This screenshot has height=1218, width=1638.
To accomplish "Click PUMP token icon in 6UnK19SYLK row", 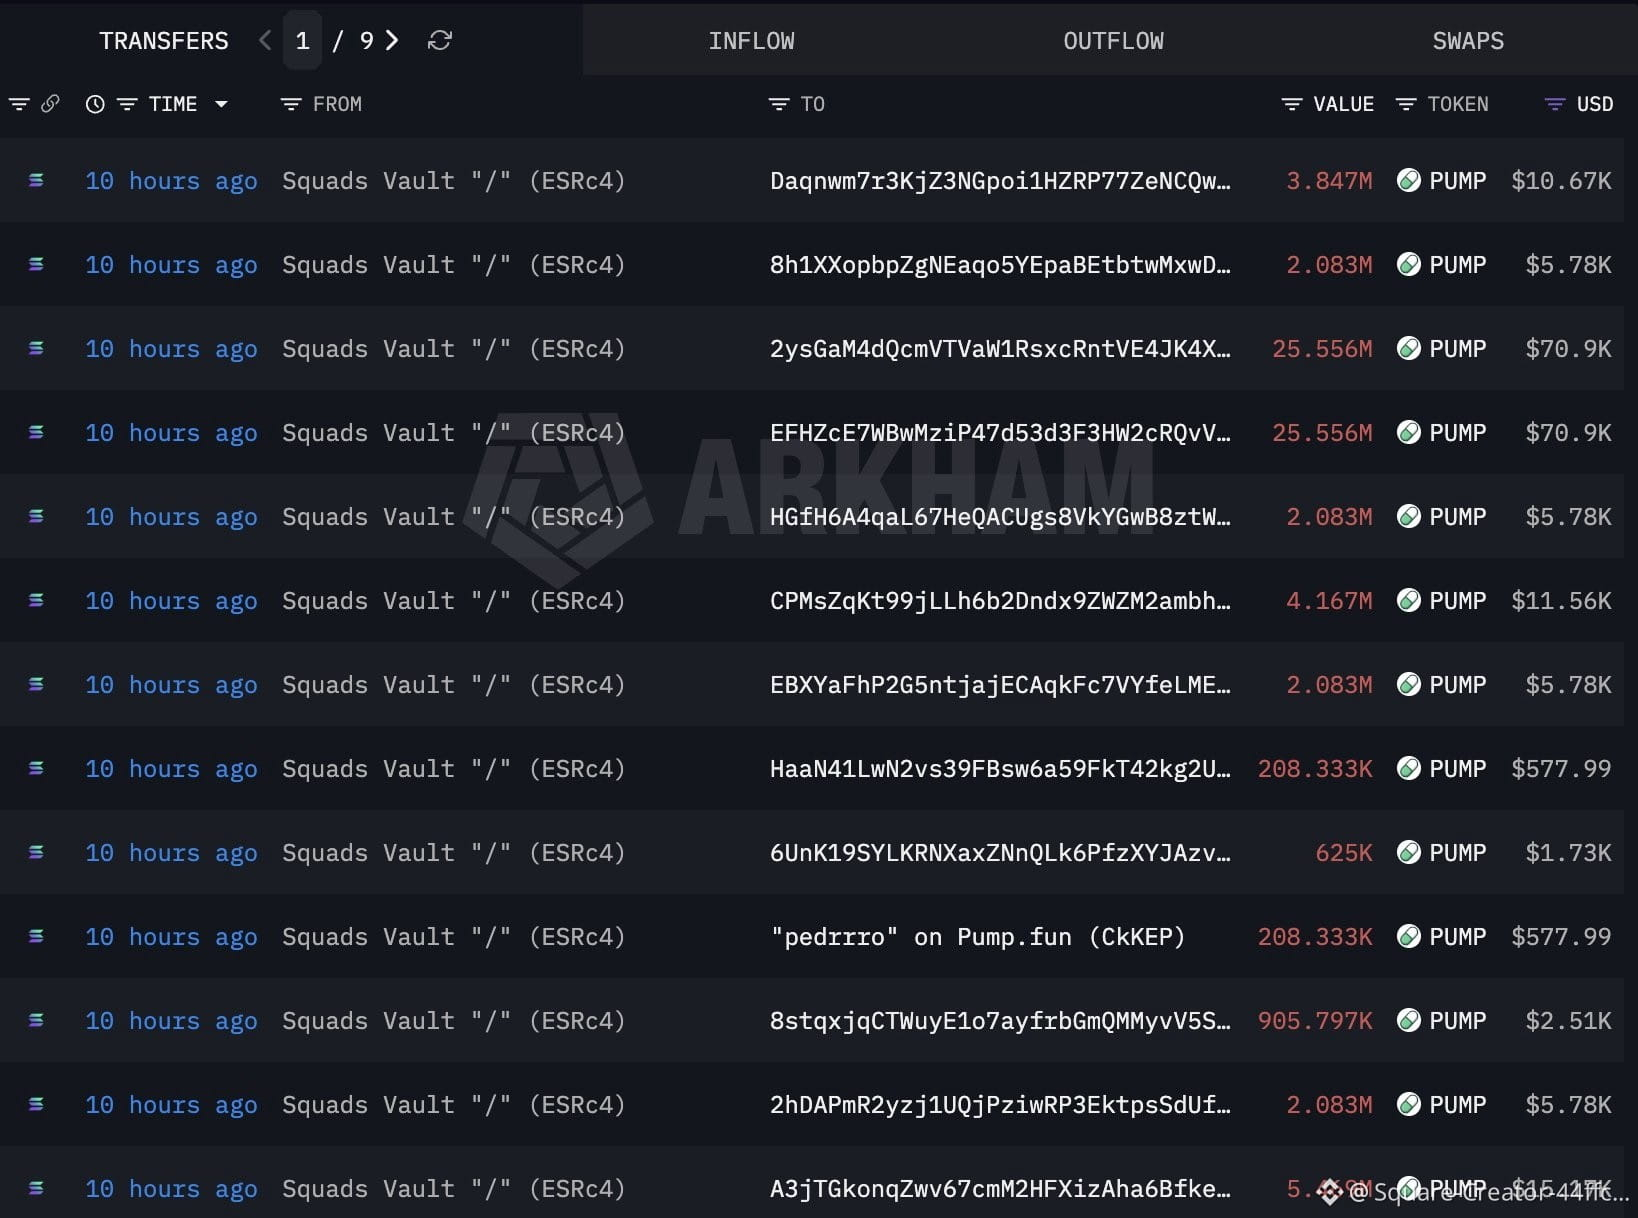I will pyautogui.click(x=1409, y=852).
